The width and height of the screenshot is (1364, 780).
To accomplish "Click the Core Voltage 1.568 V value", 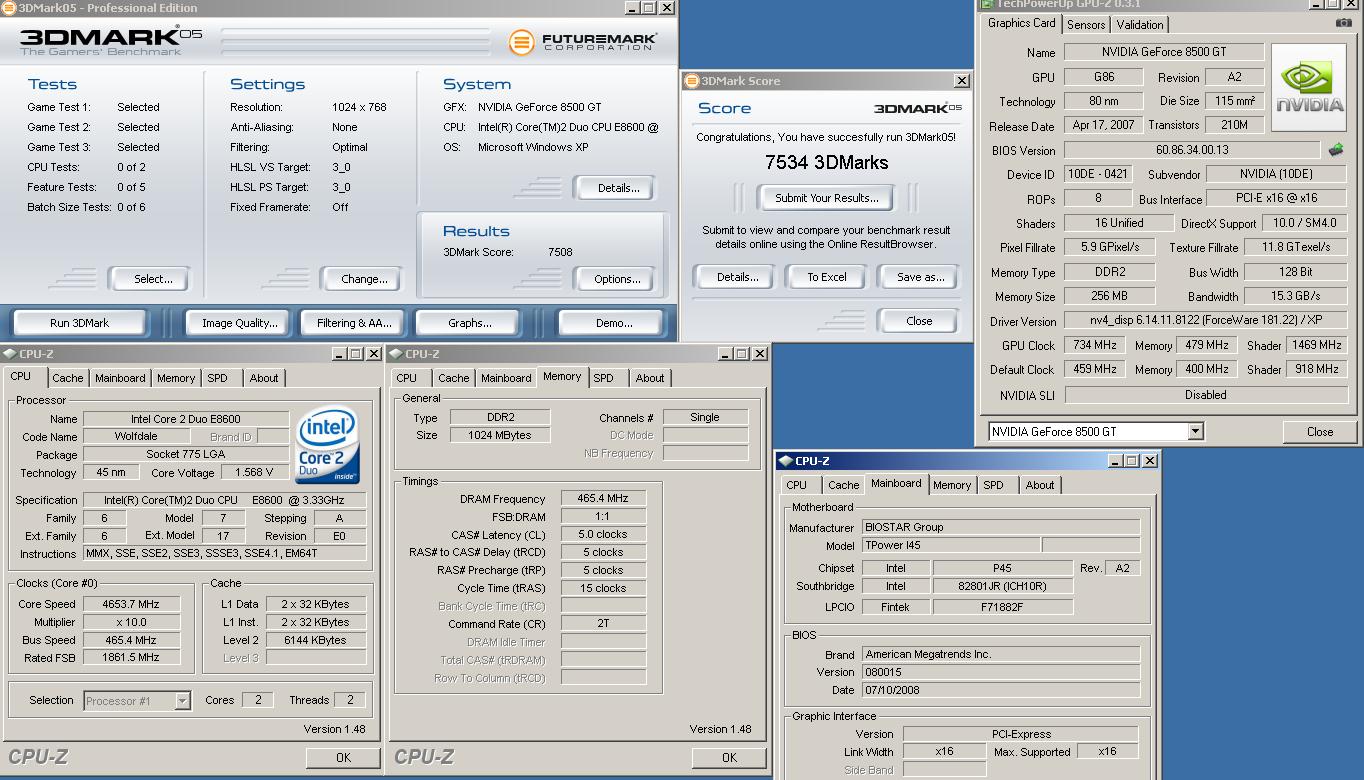I will (254, 473).
